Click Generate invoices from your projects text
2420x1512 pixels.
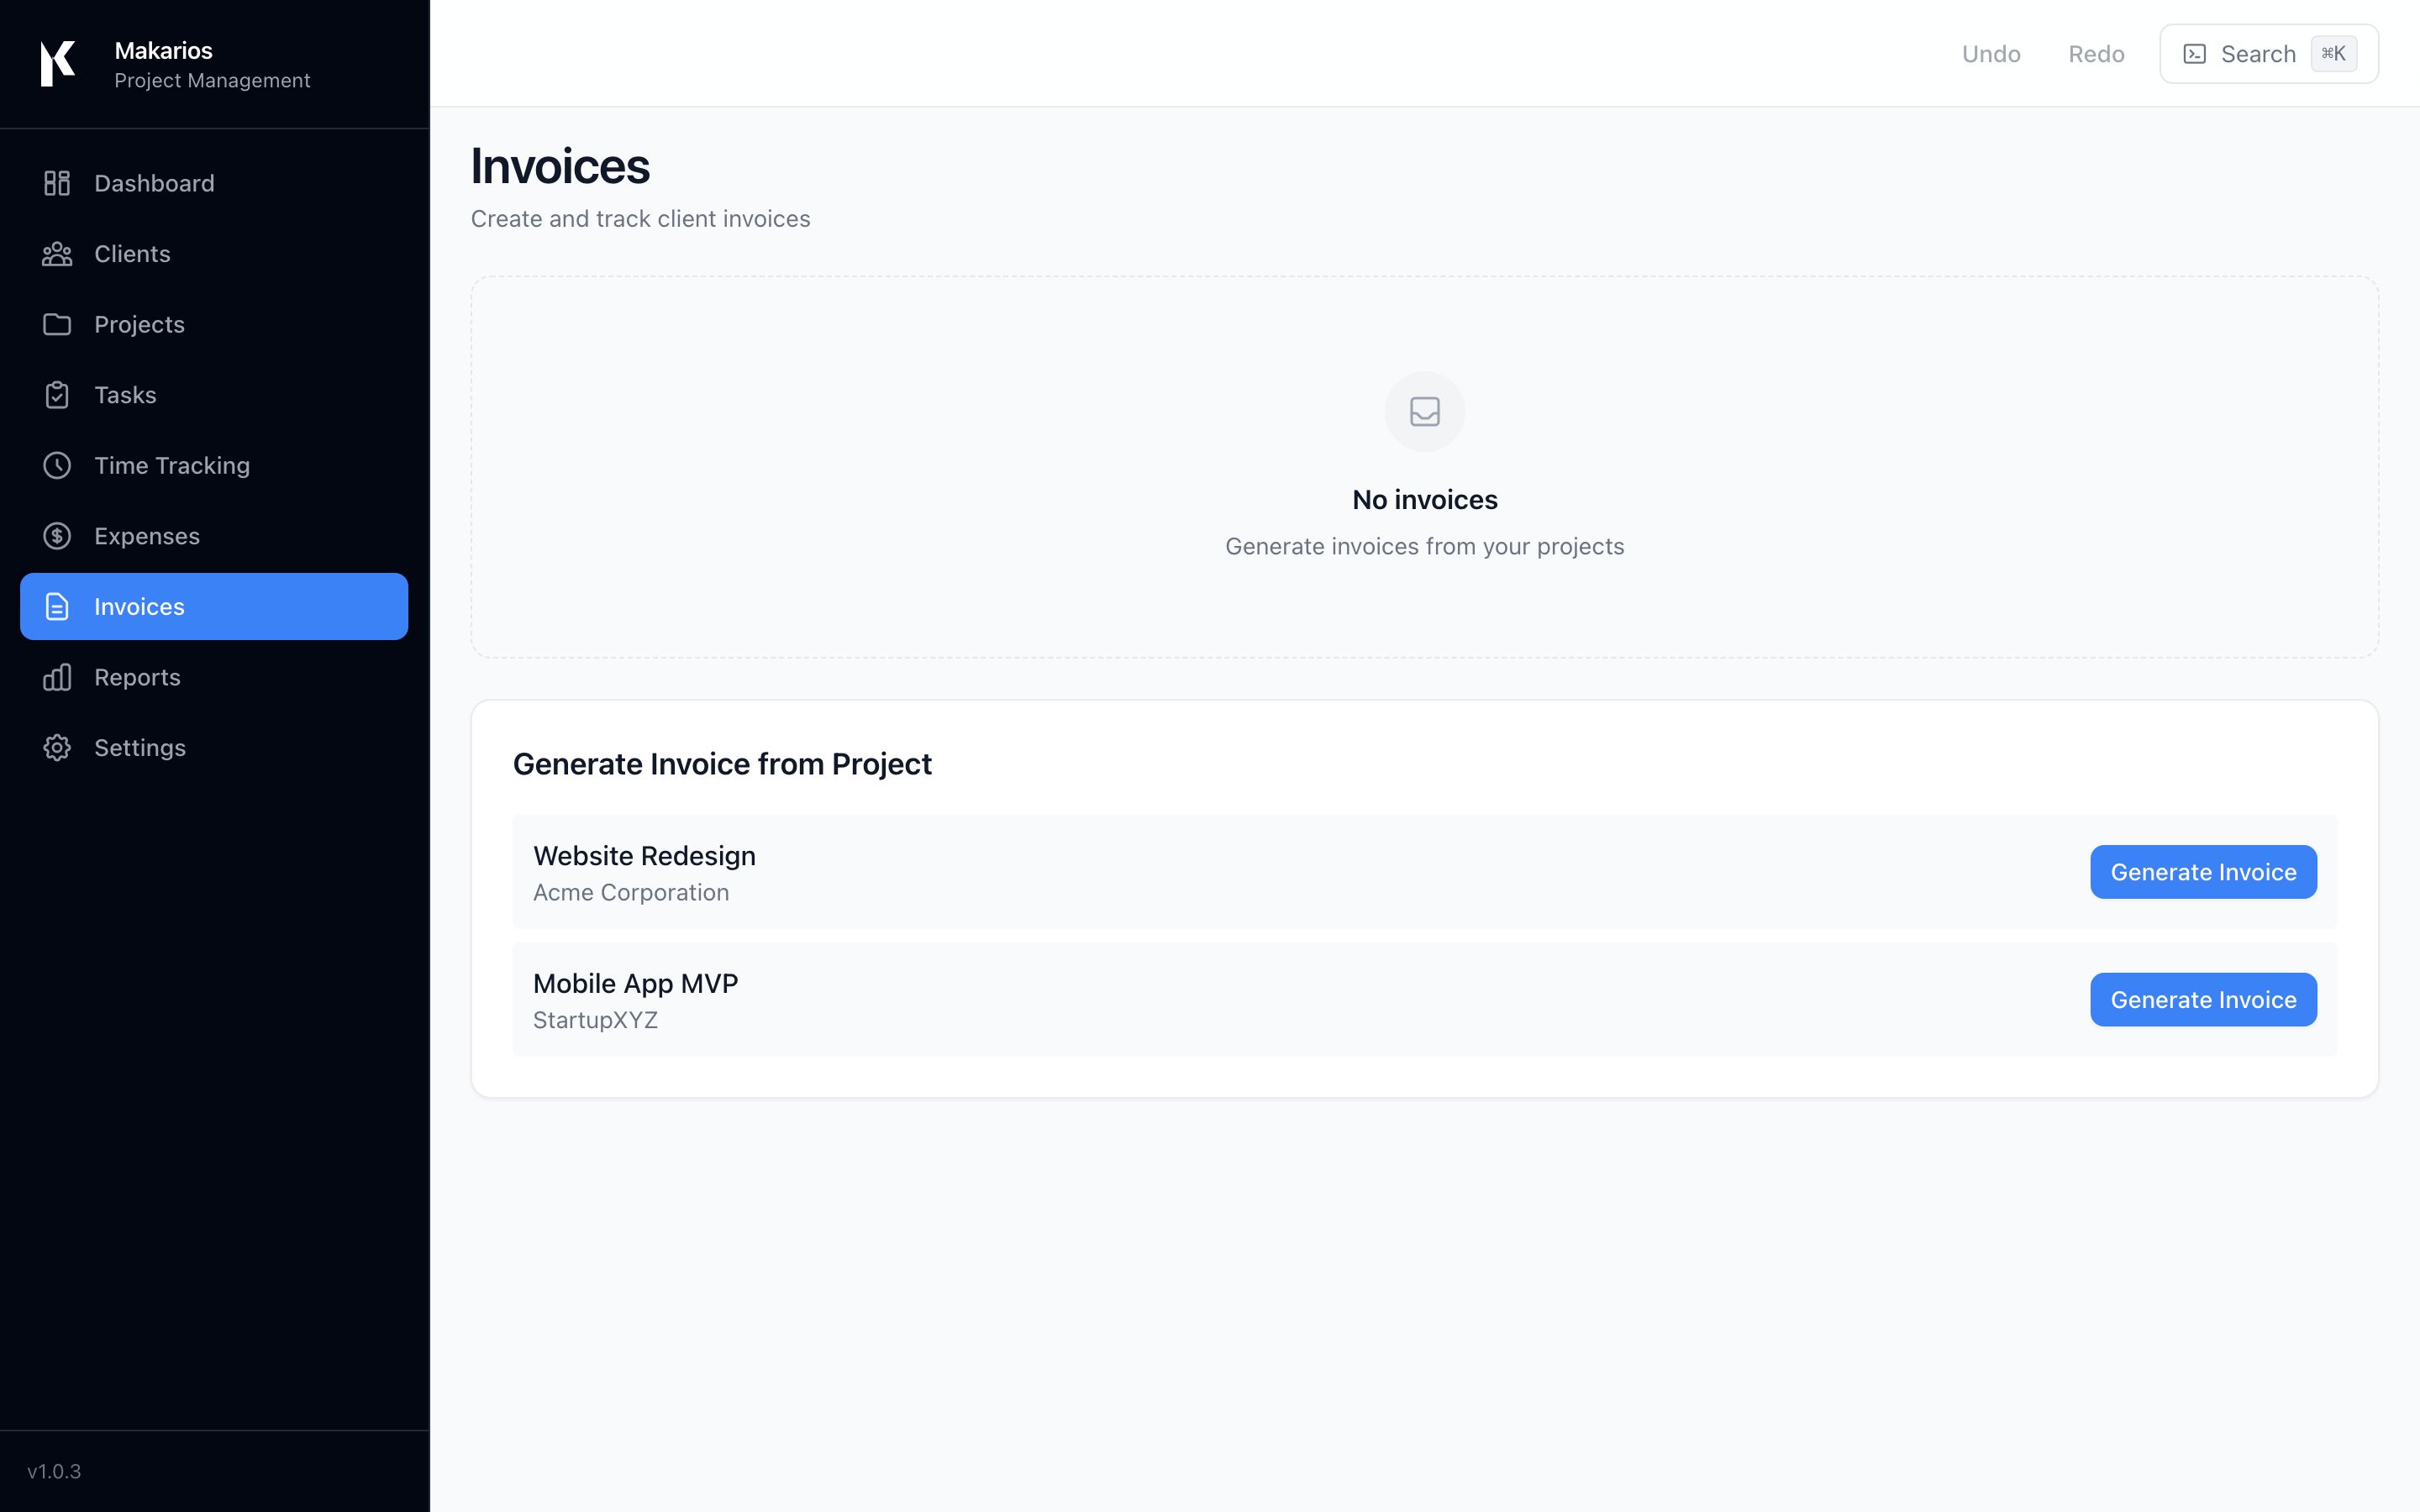pos(1424,547)
